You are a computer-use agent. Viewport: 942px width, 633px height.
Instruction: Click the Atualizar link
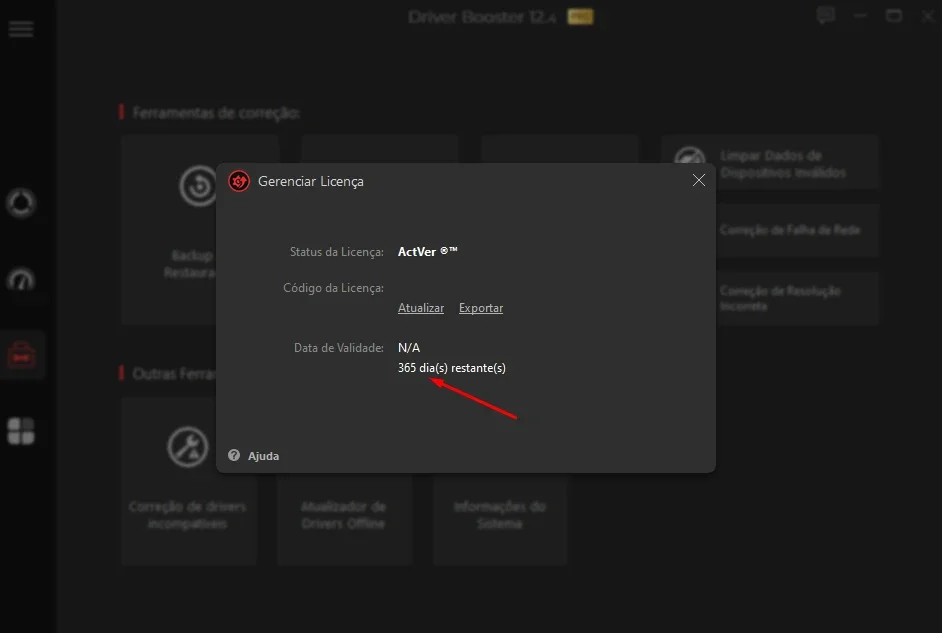(x=421, y=308)
